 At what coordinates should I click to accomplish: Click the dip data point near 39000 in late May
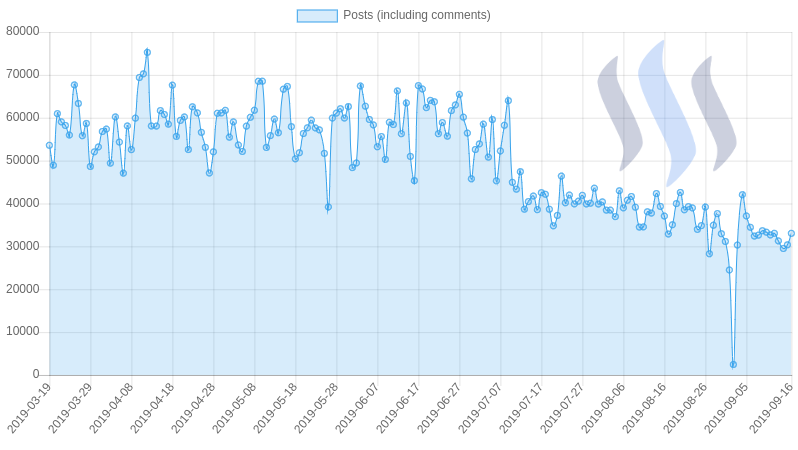pyautogui.click(x=328, y=207)
